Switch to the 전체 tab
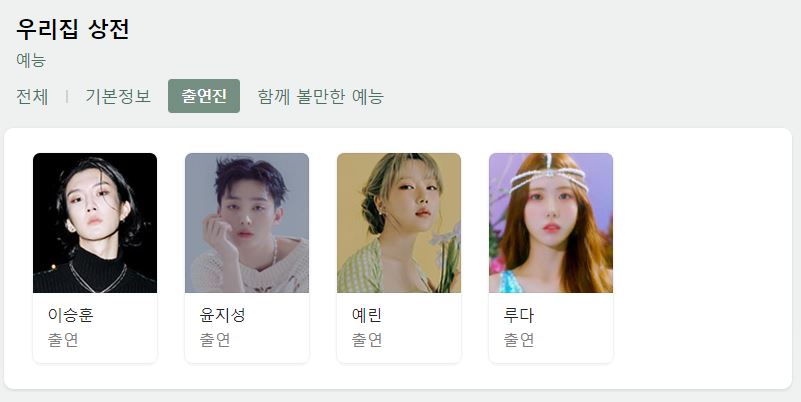This screenshot has width=801, height=402. pos(32,96)
